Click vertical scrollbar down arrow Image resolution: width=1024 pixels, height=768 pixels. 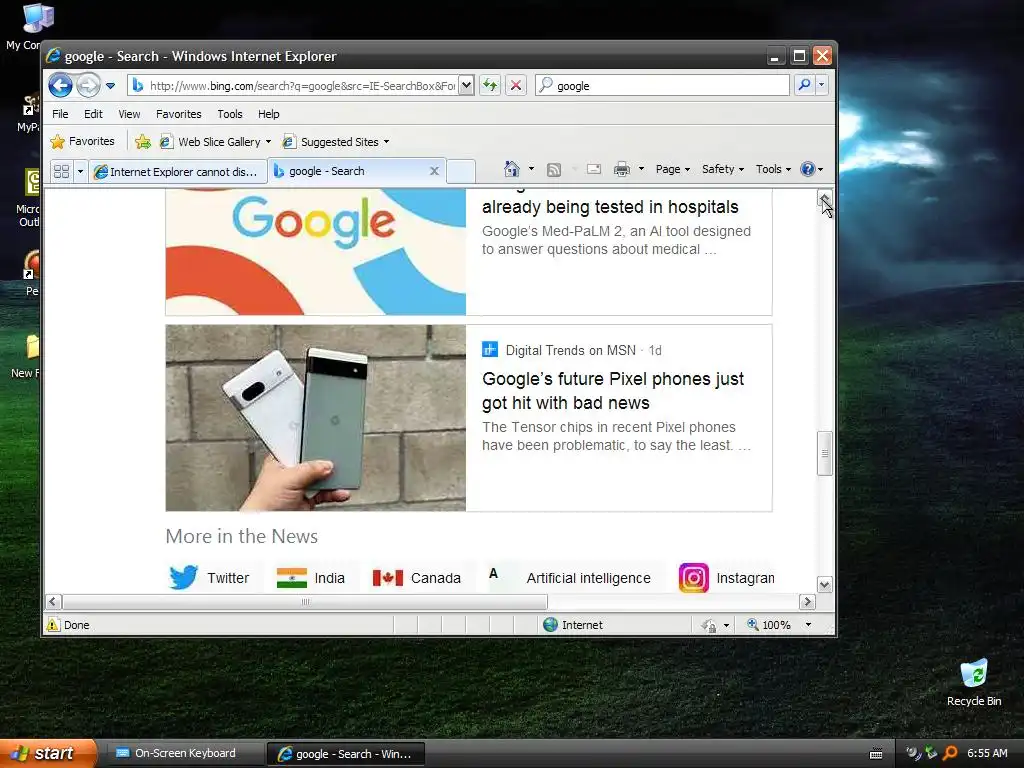point(824,584)
